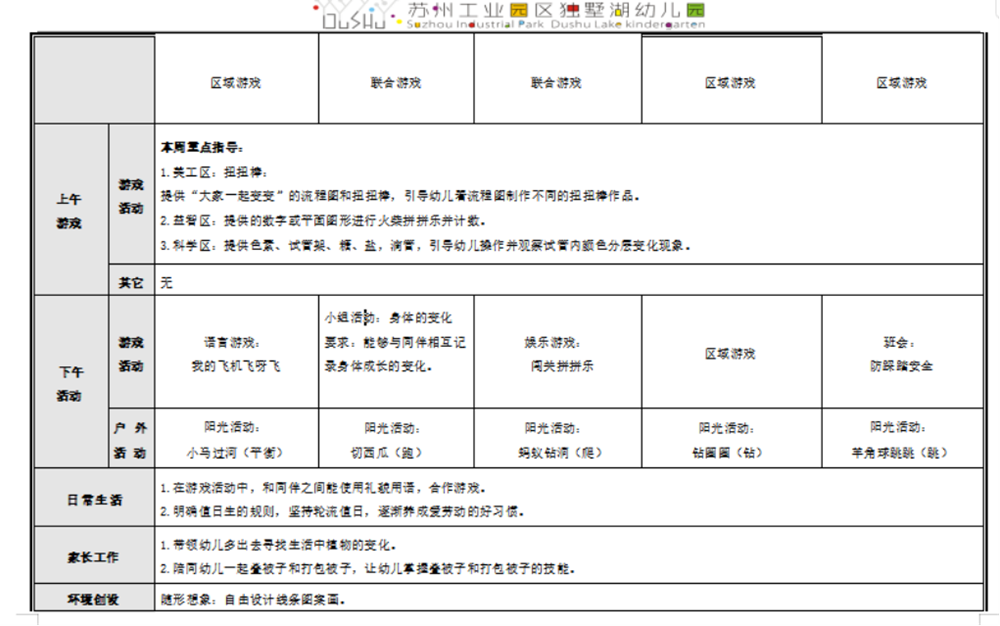The height and width of the screenshot is (626, 1000).
Task: Select the 下午活动 row header cell
Action: [70, 383]
